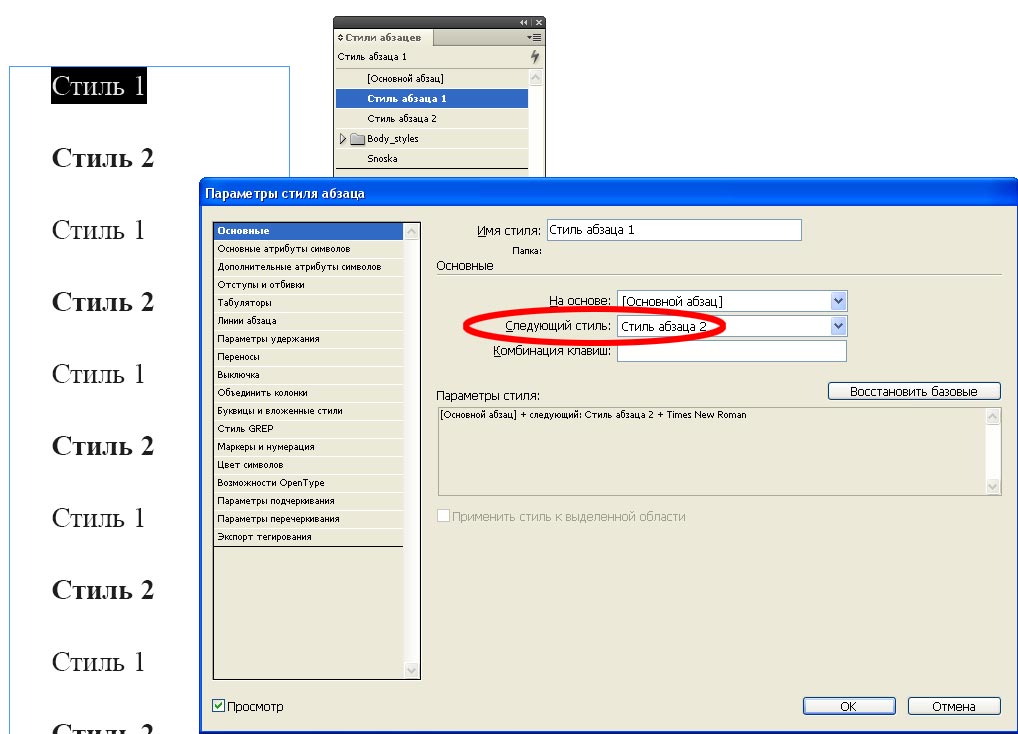Open Маркеры и нумерация settings
Viewport: 1018px width, 734px height.
point(308,447)
